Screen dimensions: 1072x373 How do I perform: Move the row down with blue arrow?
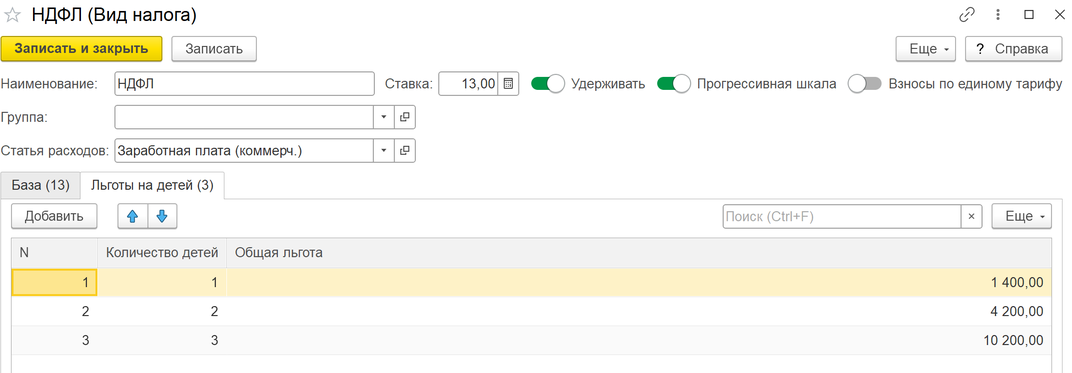tap(162, 217)
